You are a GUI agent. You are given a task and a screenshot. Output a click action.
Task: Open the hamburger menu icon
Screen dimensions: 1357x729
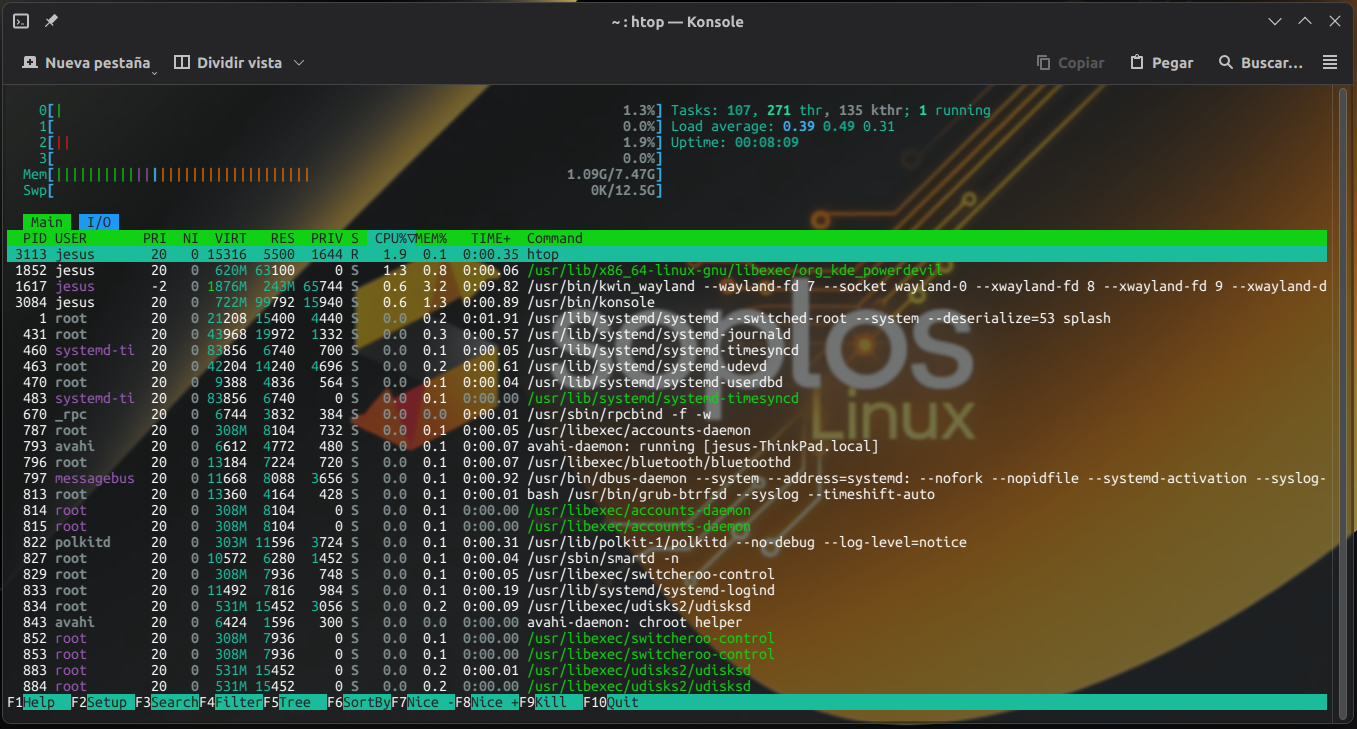point(1329,62)
